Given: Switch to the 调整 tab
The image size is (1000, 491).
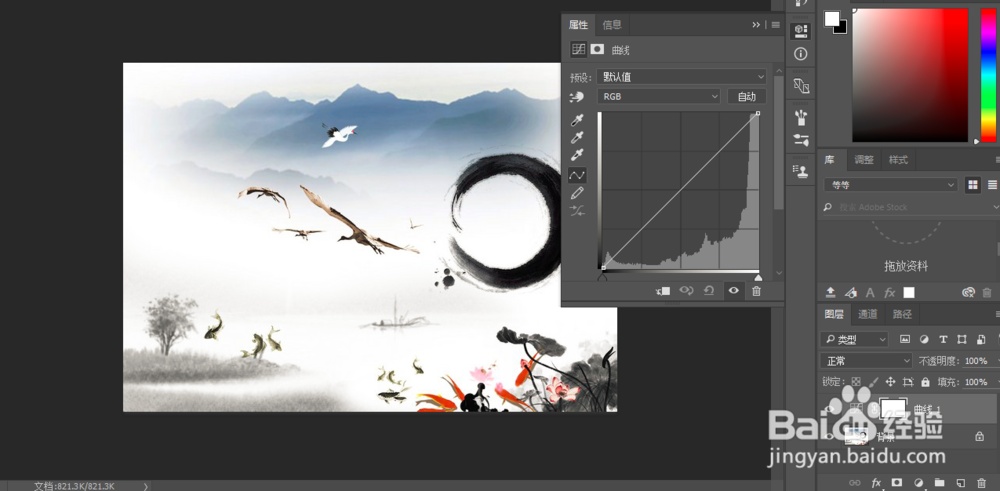Looking at the screenshot, I should point(864,159).
